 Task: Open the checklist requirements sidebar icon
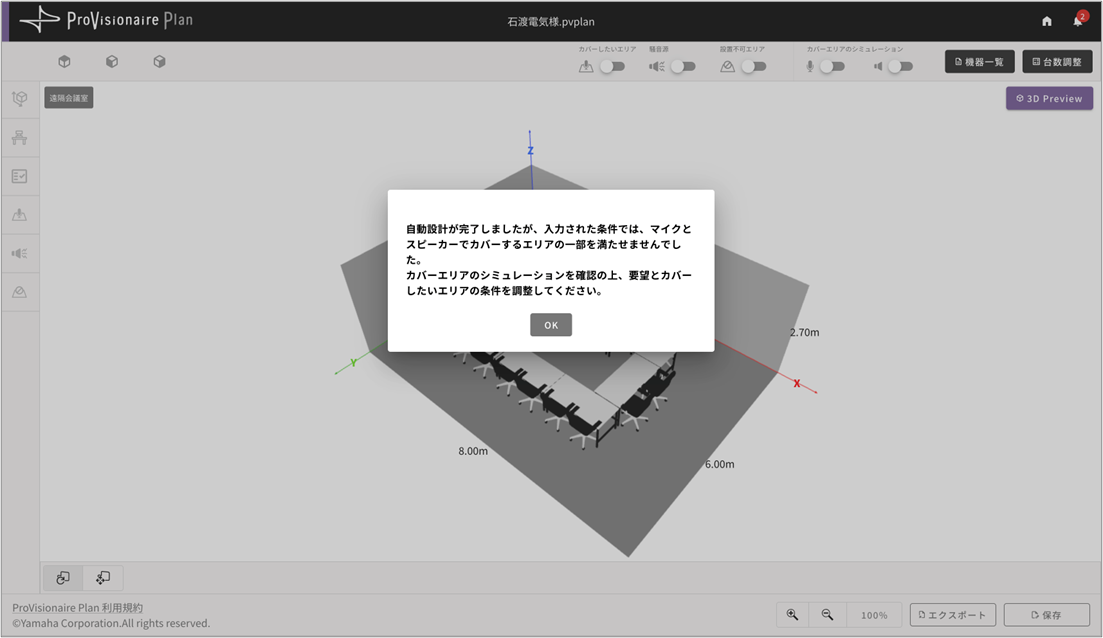20,176
